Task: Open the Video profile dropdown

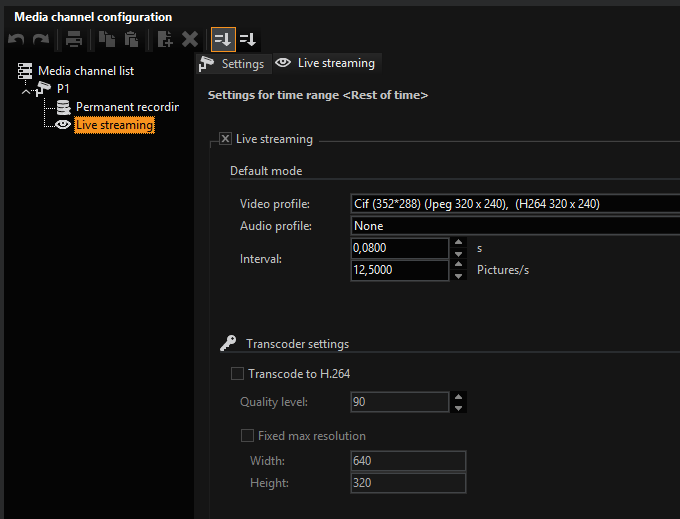Action: (x=514, y=204)
